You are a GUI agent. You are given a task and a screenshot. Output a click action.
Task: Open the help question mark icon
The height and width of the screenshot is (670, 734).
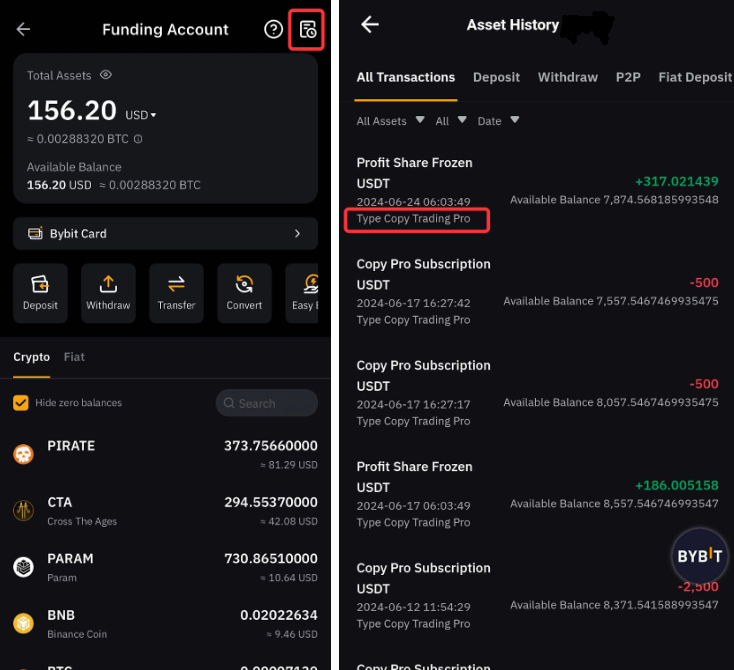[273, 29]
